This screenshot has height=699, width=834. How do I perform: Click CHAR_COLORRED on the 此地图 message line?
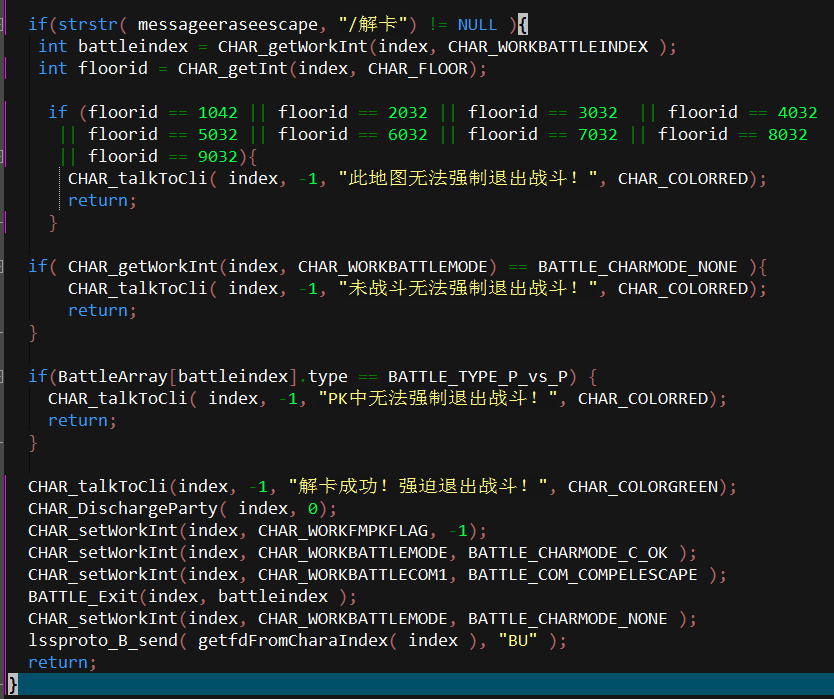point(683,179)
